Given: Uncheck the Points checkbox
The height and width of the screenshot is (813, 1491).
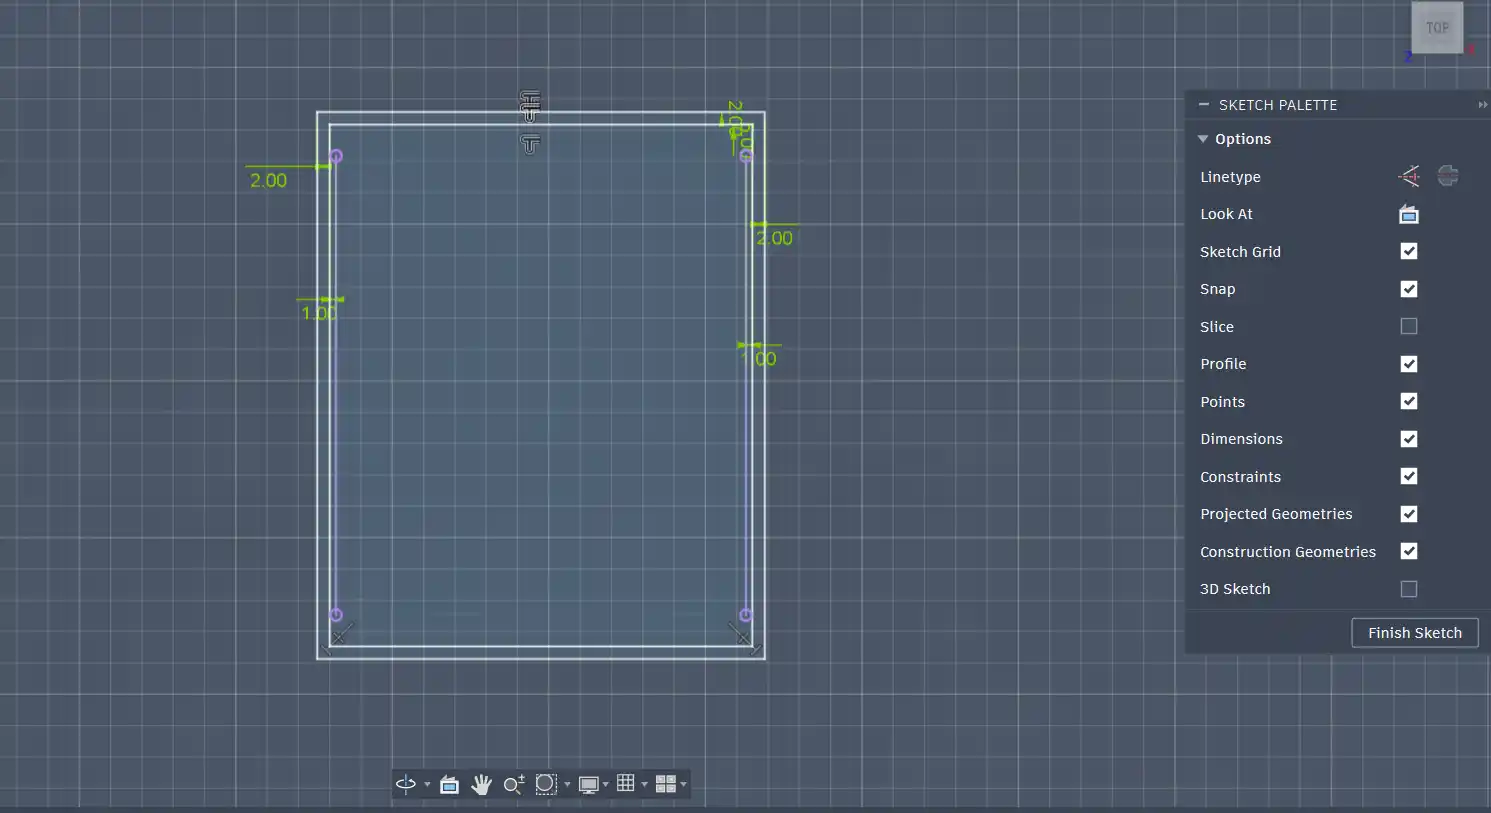Looking at the screenshot, I should (1409, 401).
